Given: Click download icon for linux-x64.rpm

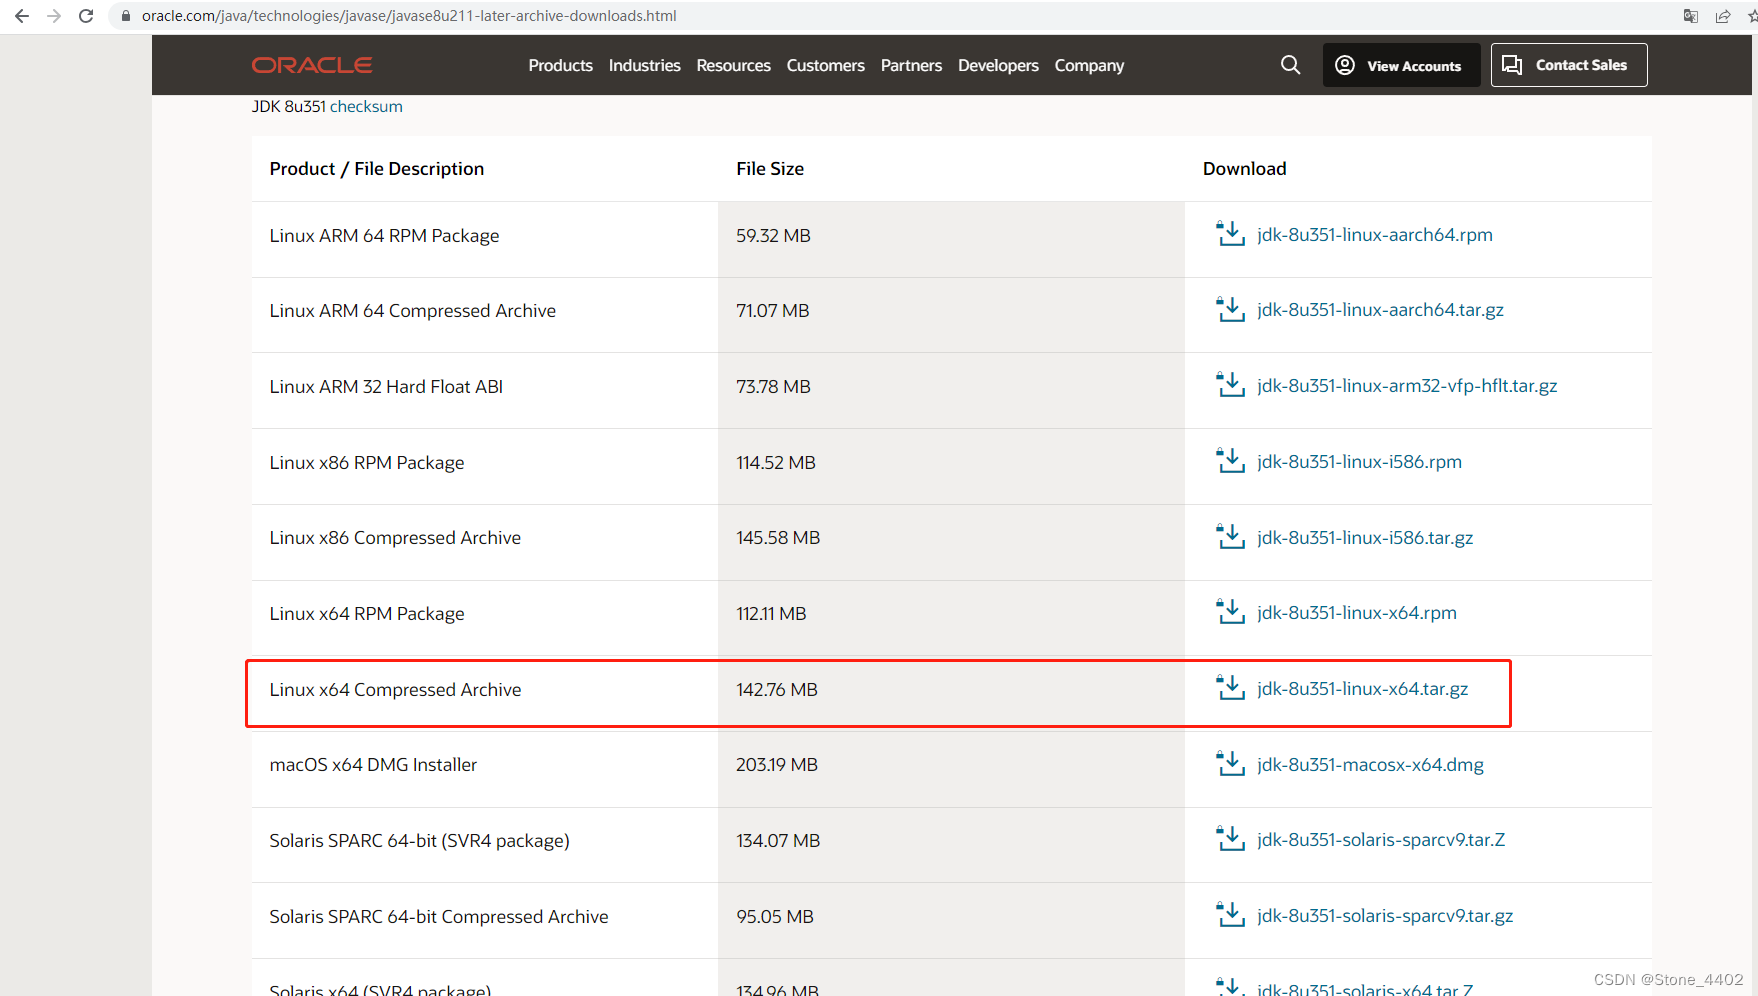Looking at the screenshot, I should pos(1230,612).
